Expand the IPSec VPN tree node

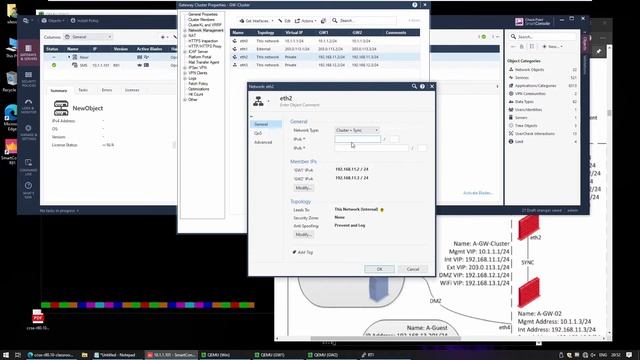coord(185,67)
